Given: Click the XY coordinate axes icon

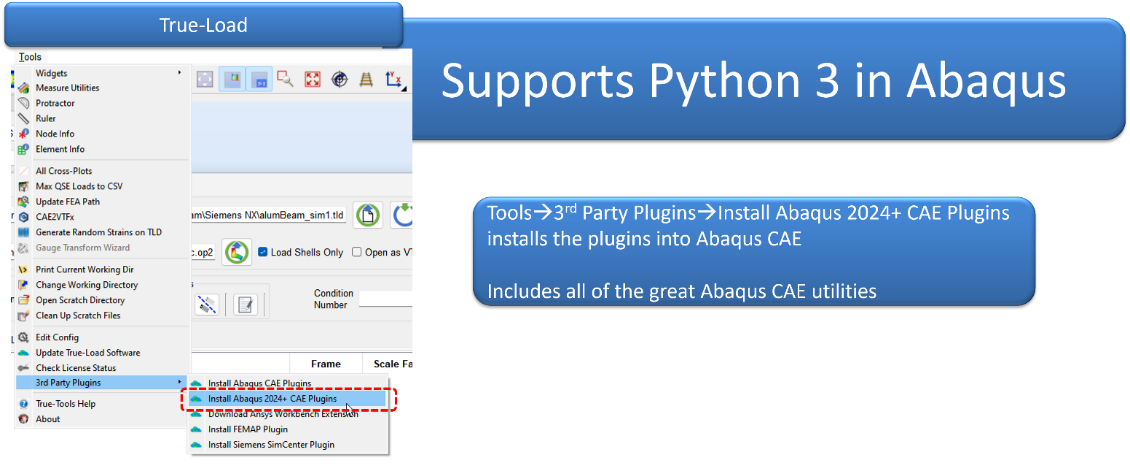Looking at the screenshot, I should click(x=393, y=79).
